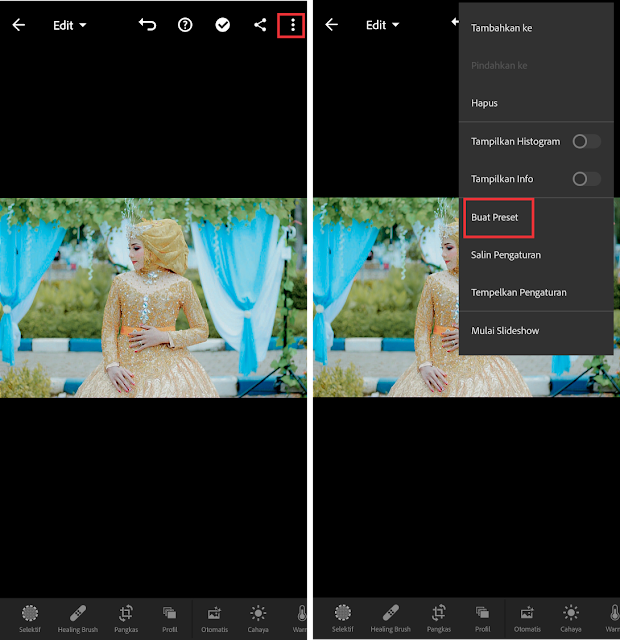Share the photo via share icon

pyautogui.click(x=260, y=25)
